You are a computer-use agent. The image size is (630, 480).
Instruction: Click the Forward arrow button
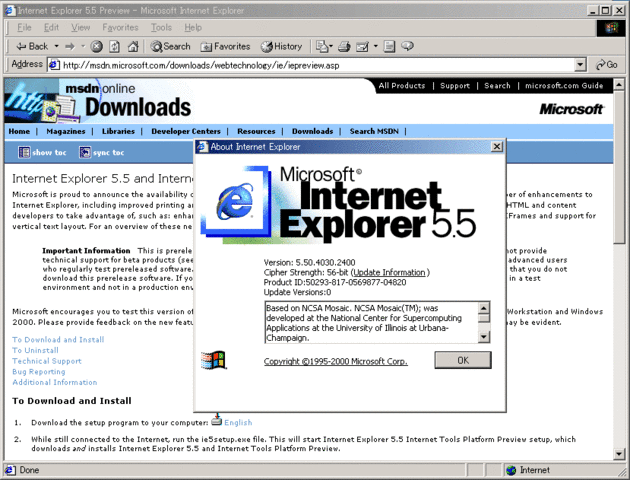tap(70, 47)
